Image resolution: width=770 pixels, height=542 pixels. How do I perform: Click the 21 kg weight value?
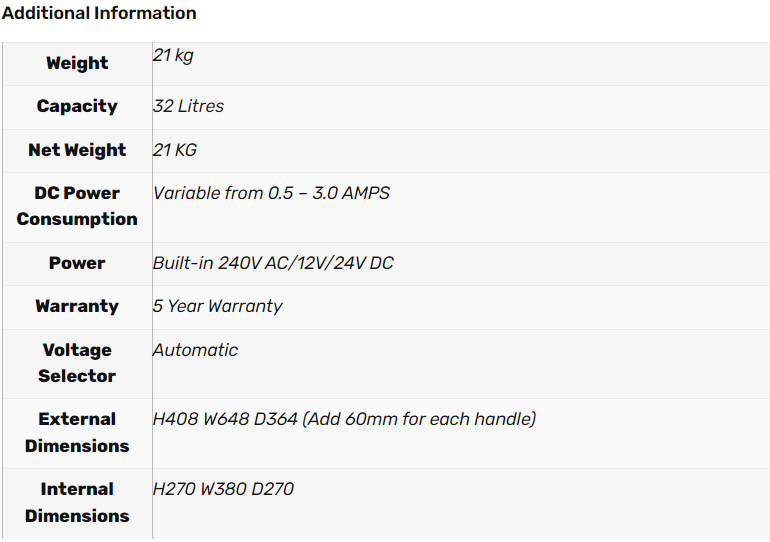click(x=173, y=55)
